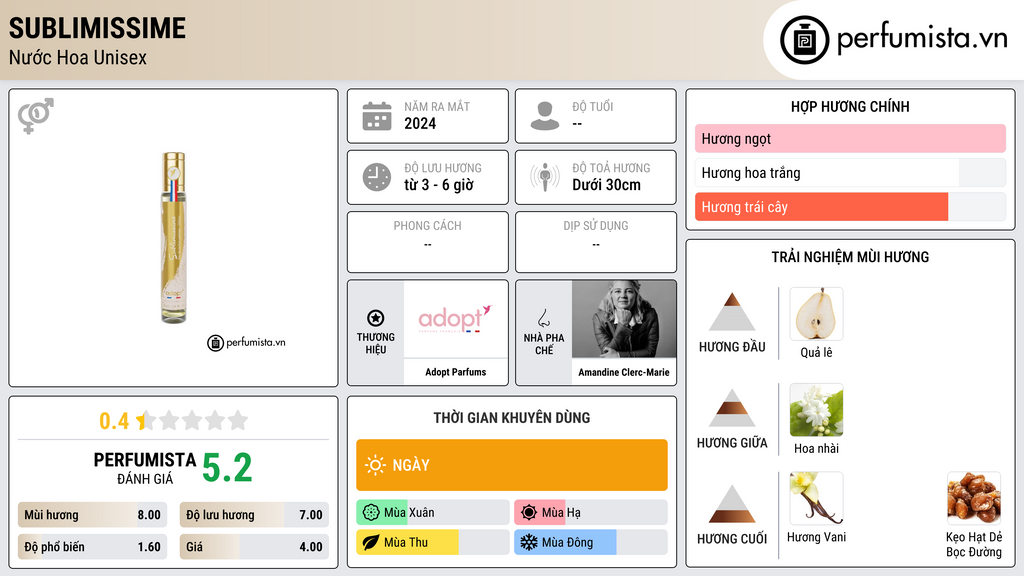This screenshot has height=576, width=1024.
Task: Click the sillage projection figure icon
Action: [545, 177]
